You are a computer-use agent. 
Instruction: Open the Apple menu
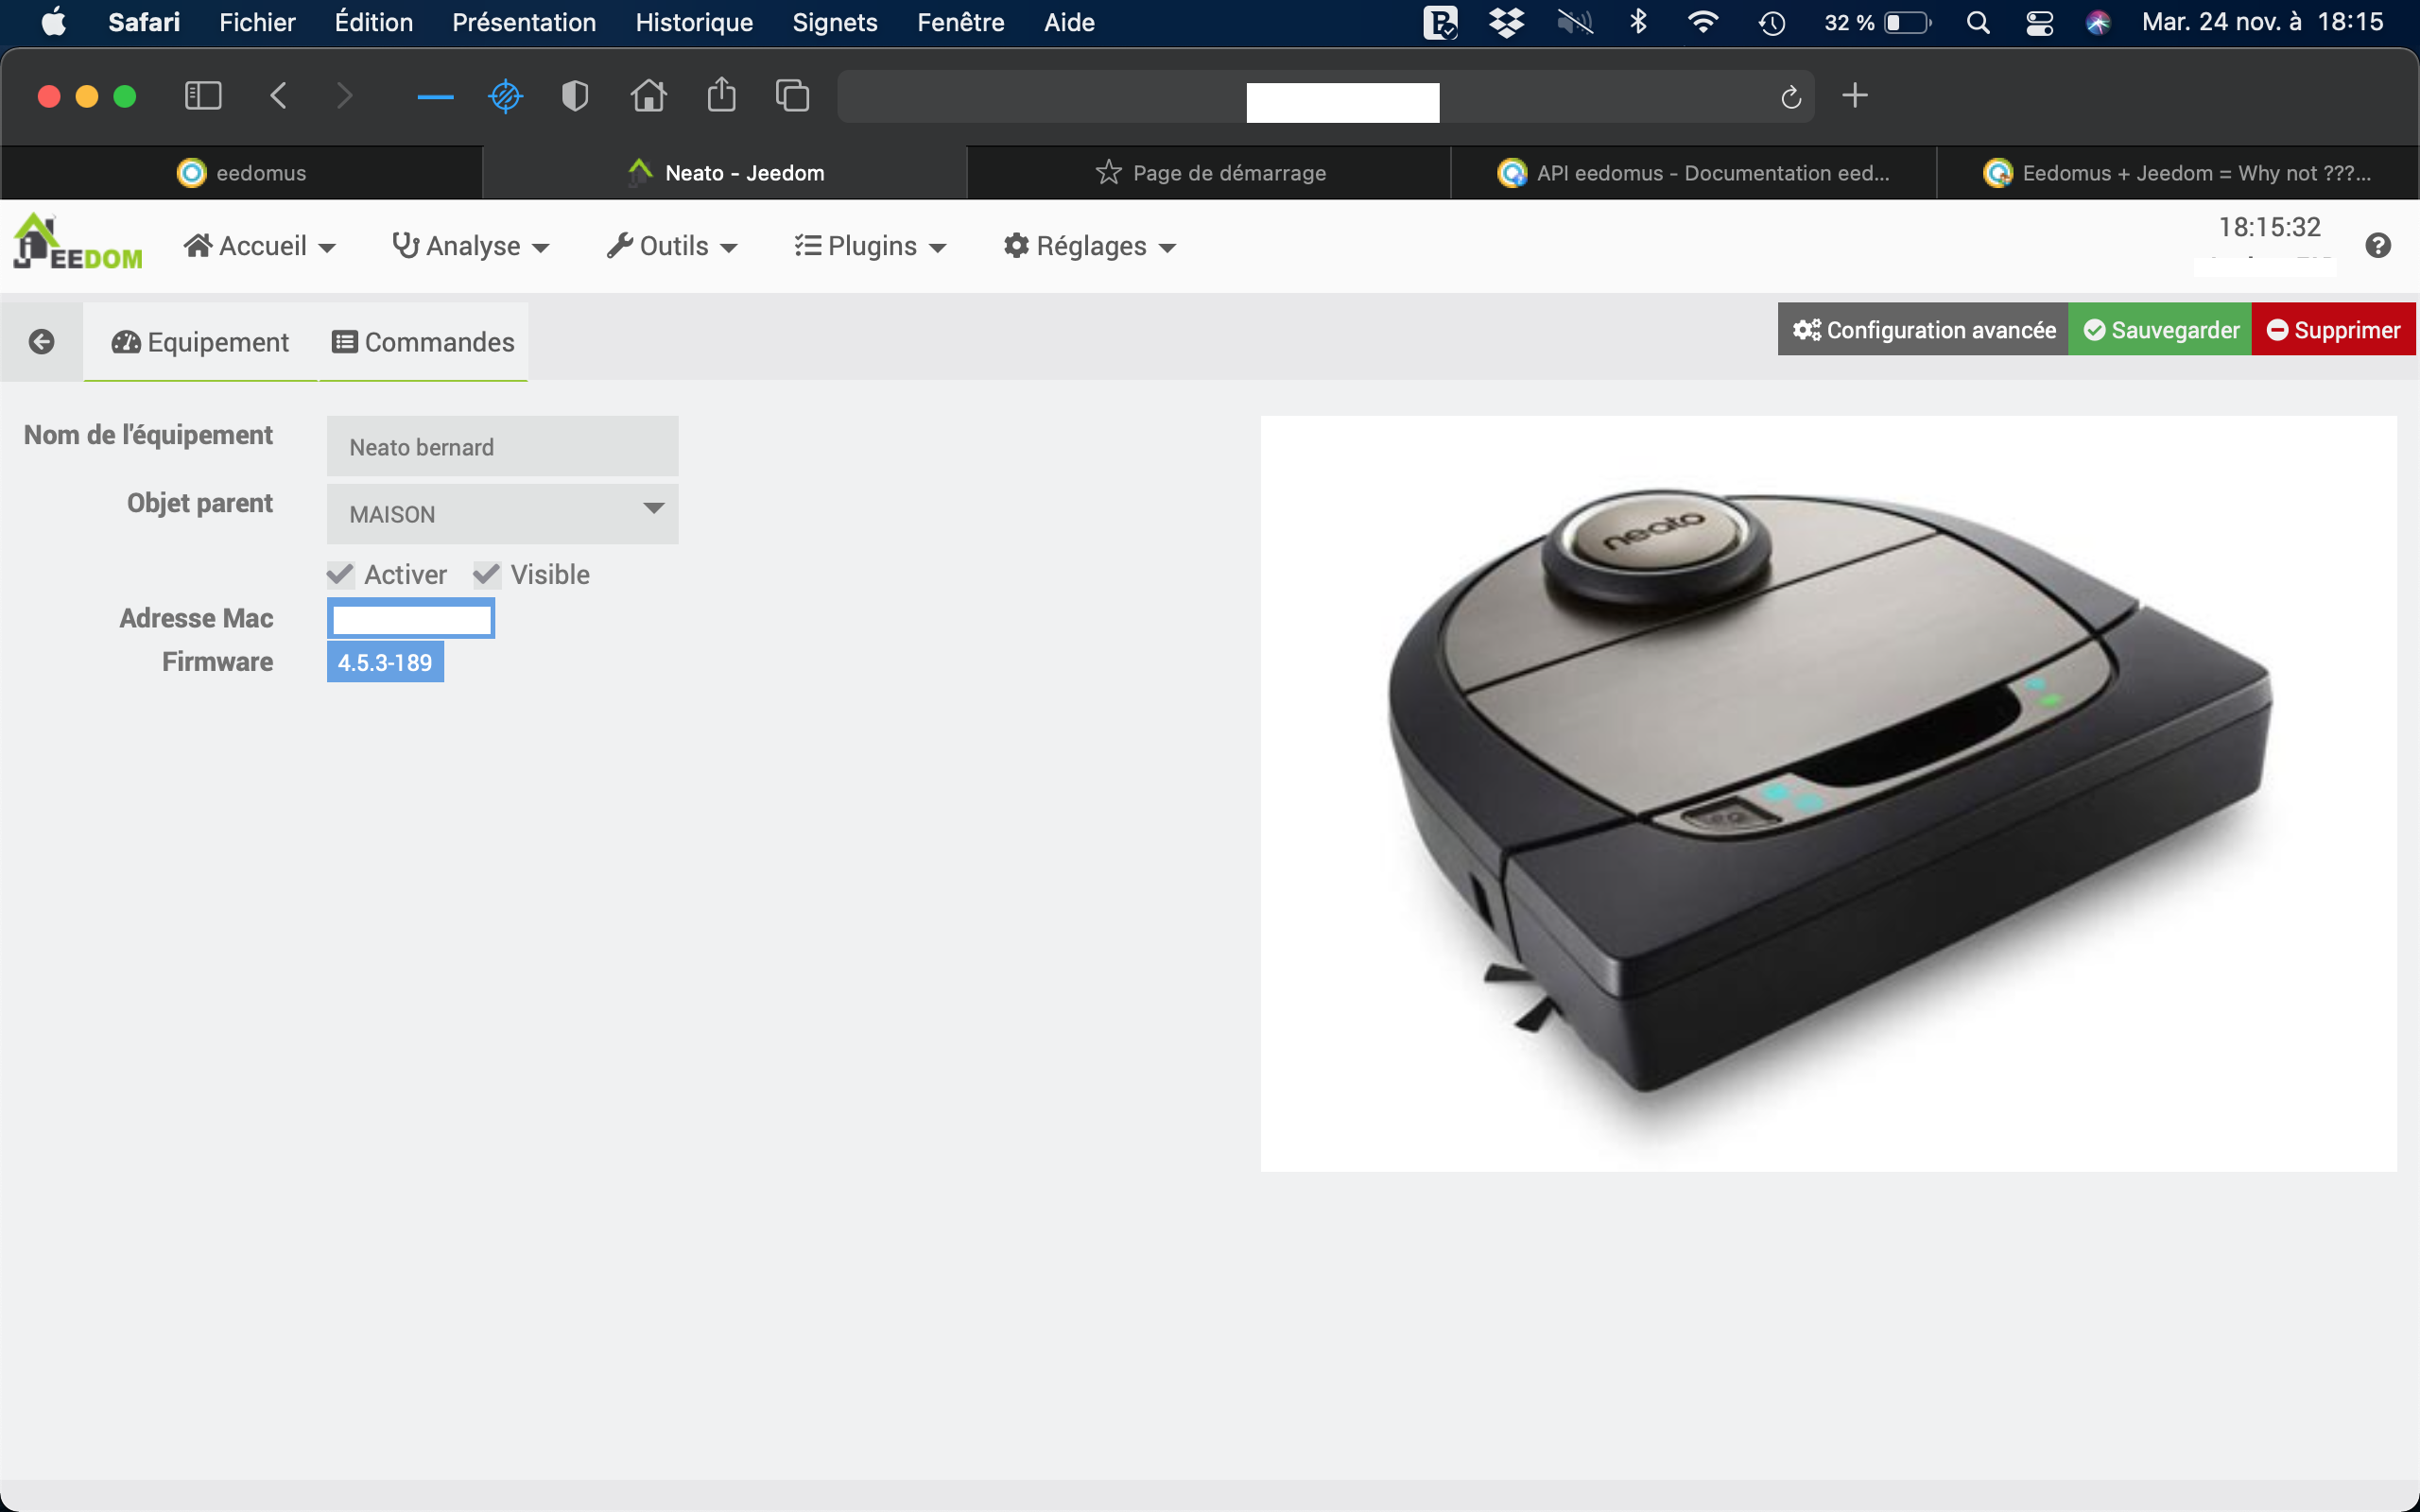tap(54, 22)
